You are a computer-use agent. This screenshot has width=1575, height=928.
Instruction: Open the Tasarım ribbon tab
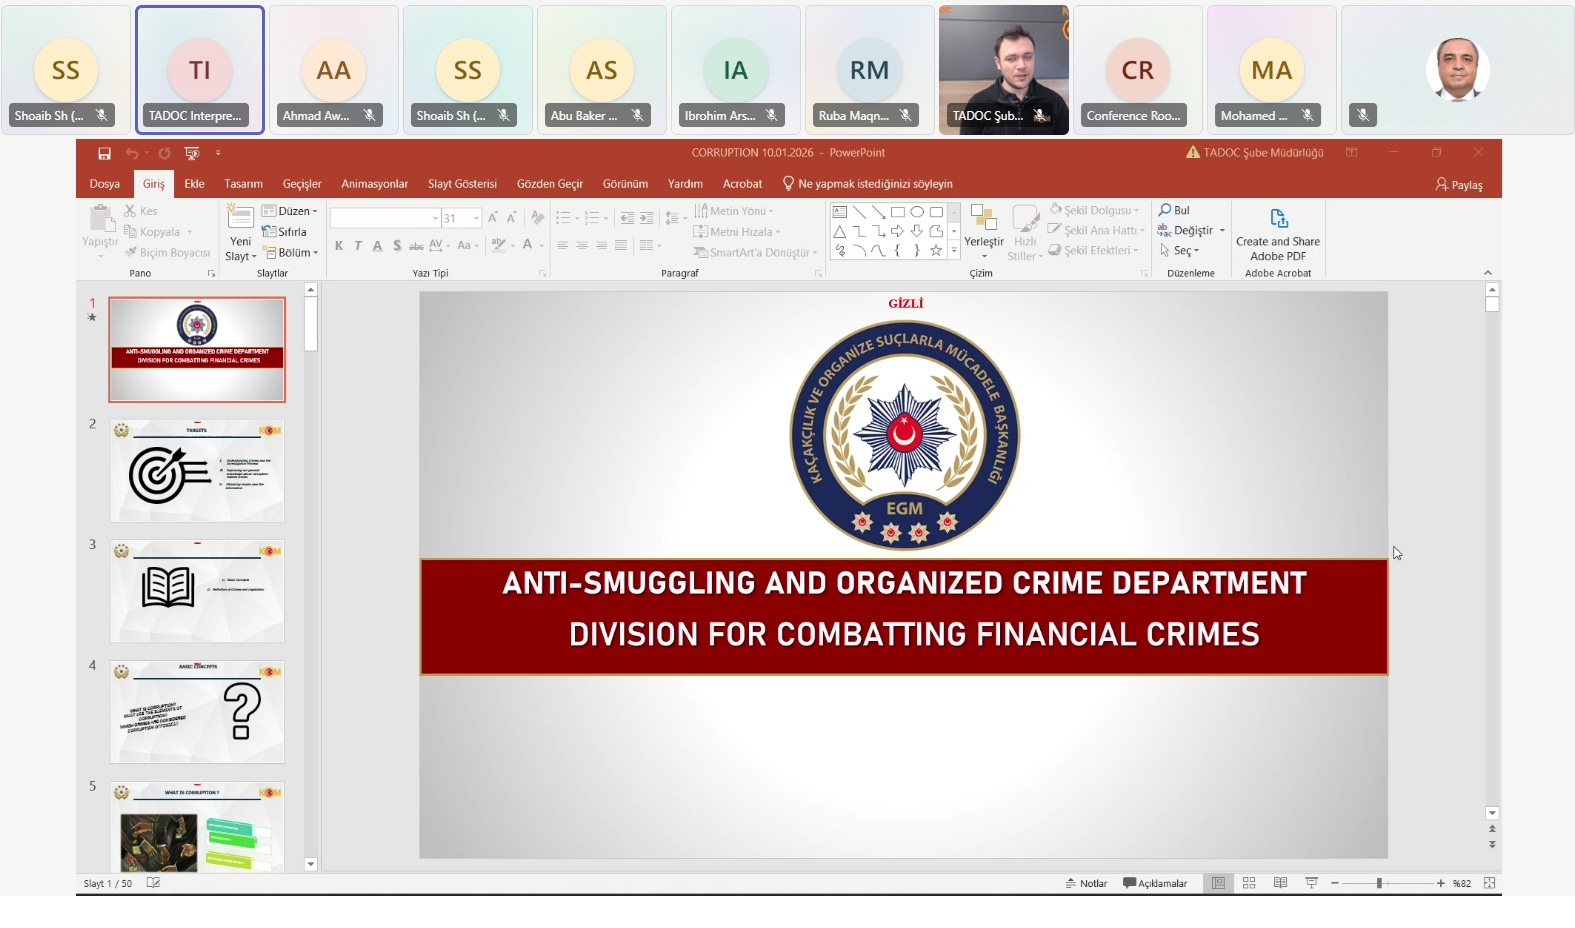pos(243,184)
